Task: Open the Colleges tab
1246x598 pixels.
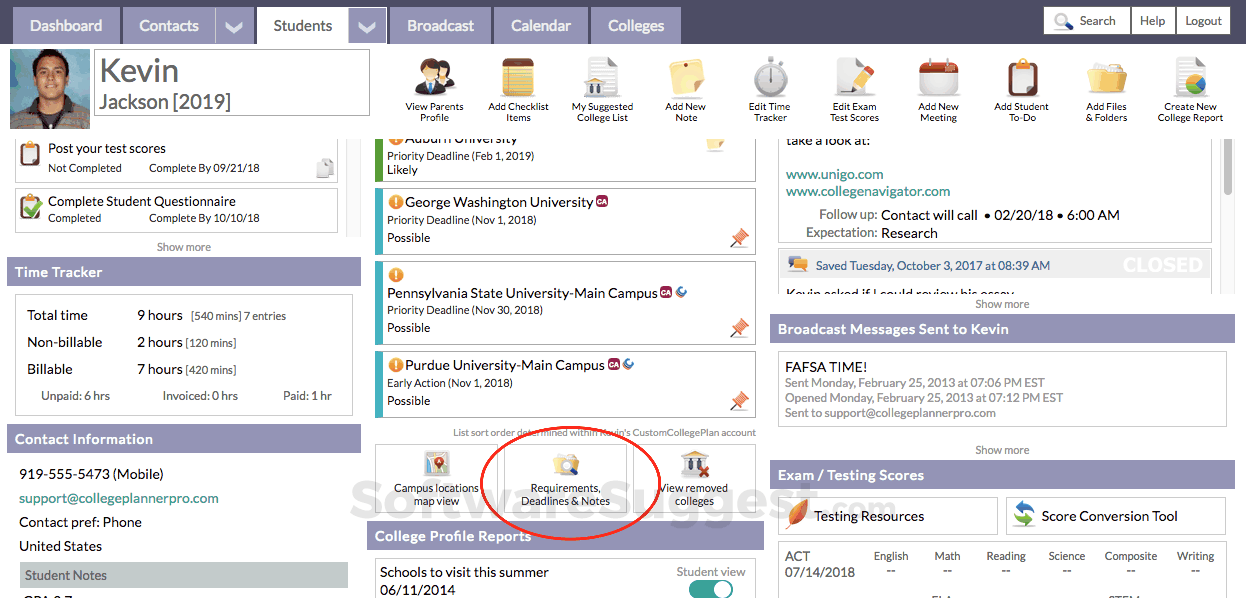Action: [x=635, y=26]
